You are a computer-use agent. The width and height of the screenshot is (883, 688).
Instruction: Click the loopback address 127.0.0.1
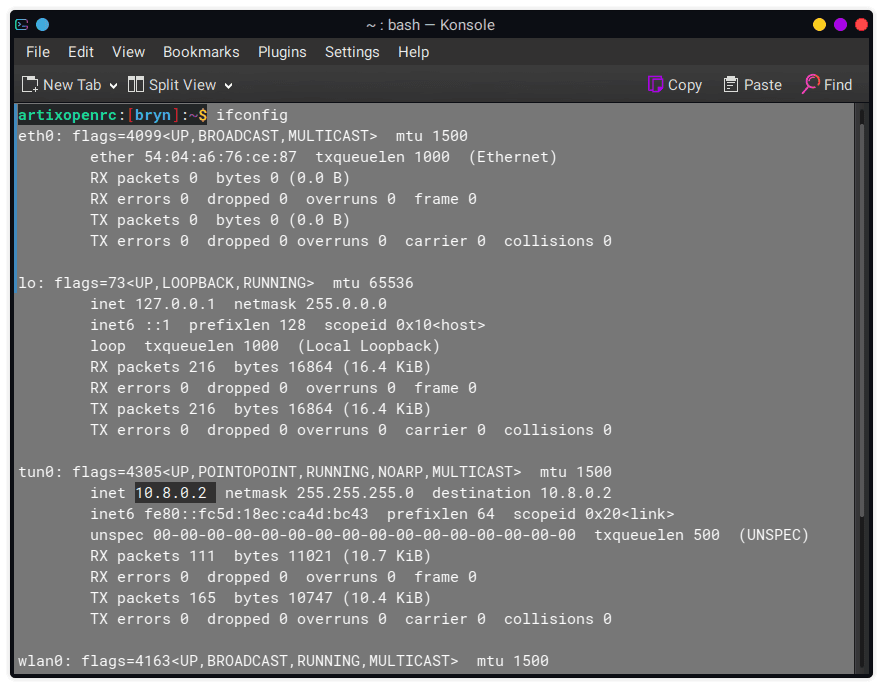pyautogui.click(x=175, y=304)
